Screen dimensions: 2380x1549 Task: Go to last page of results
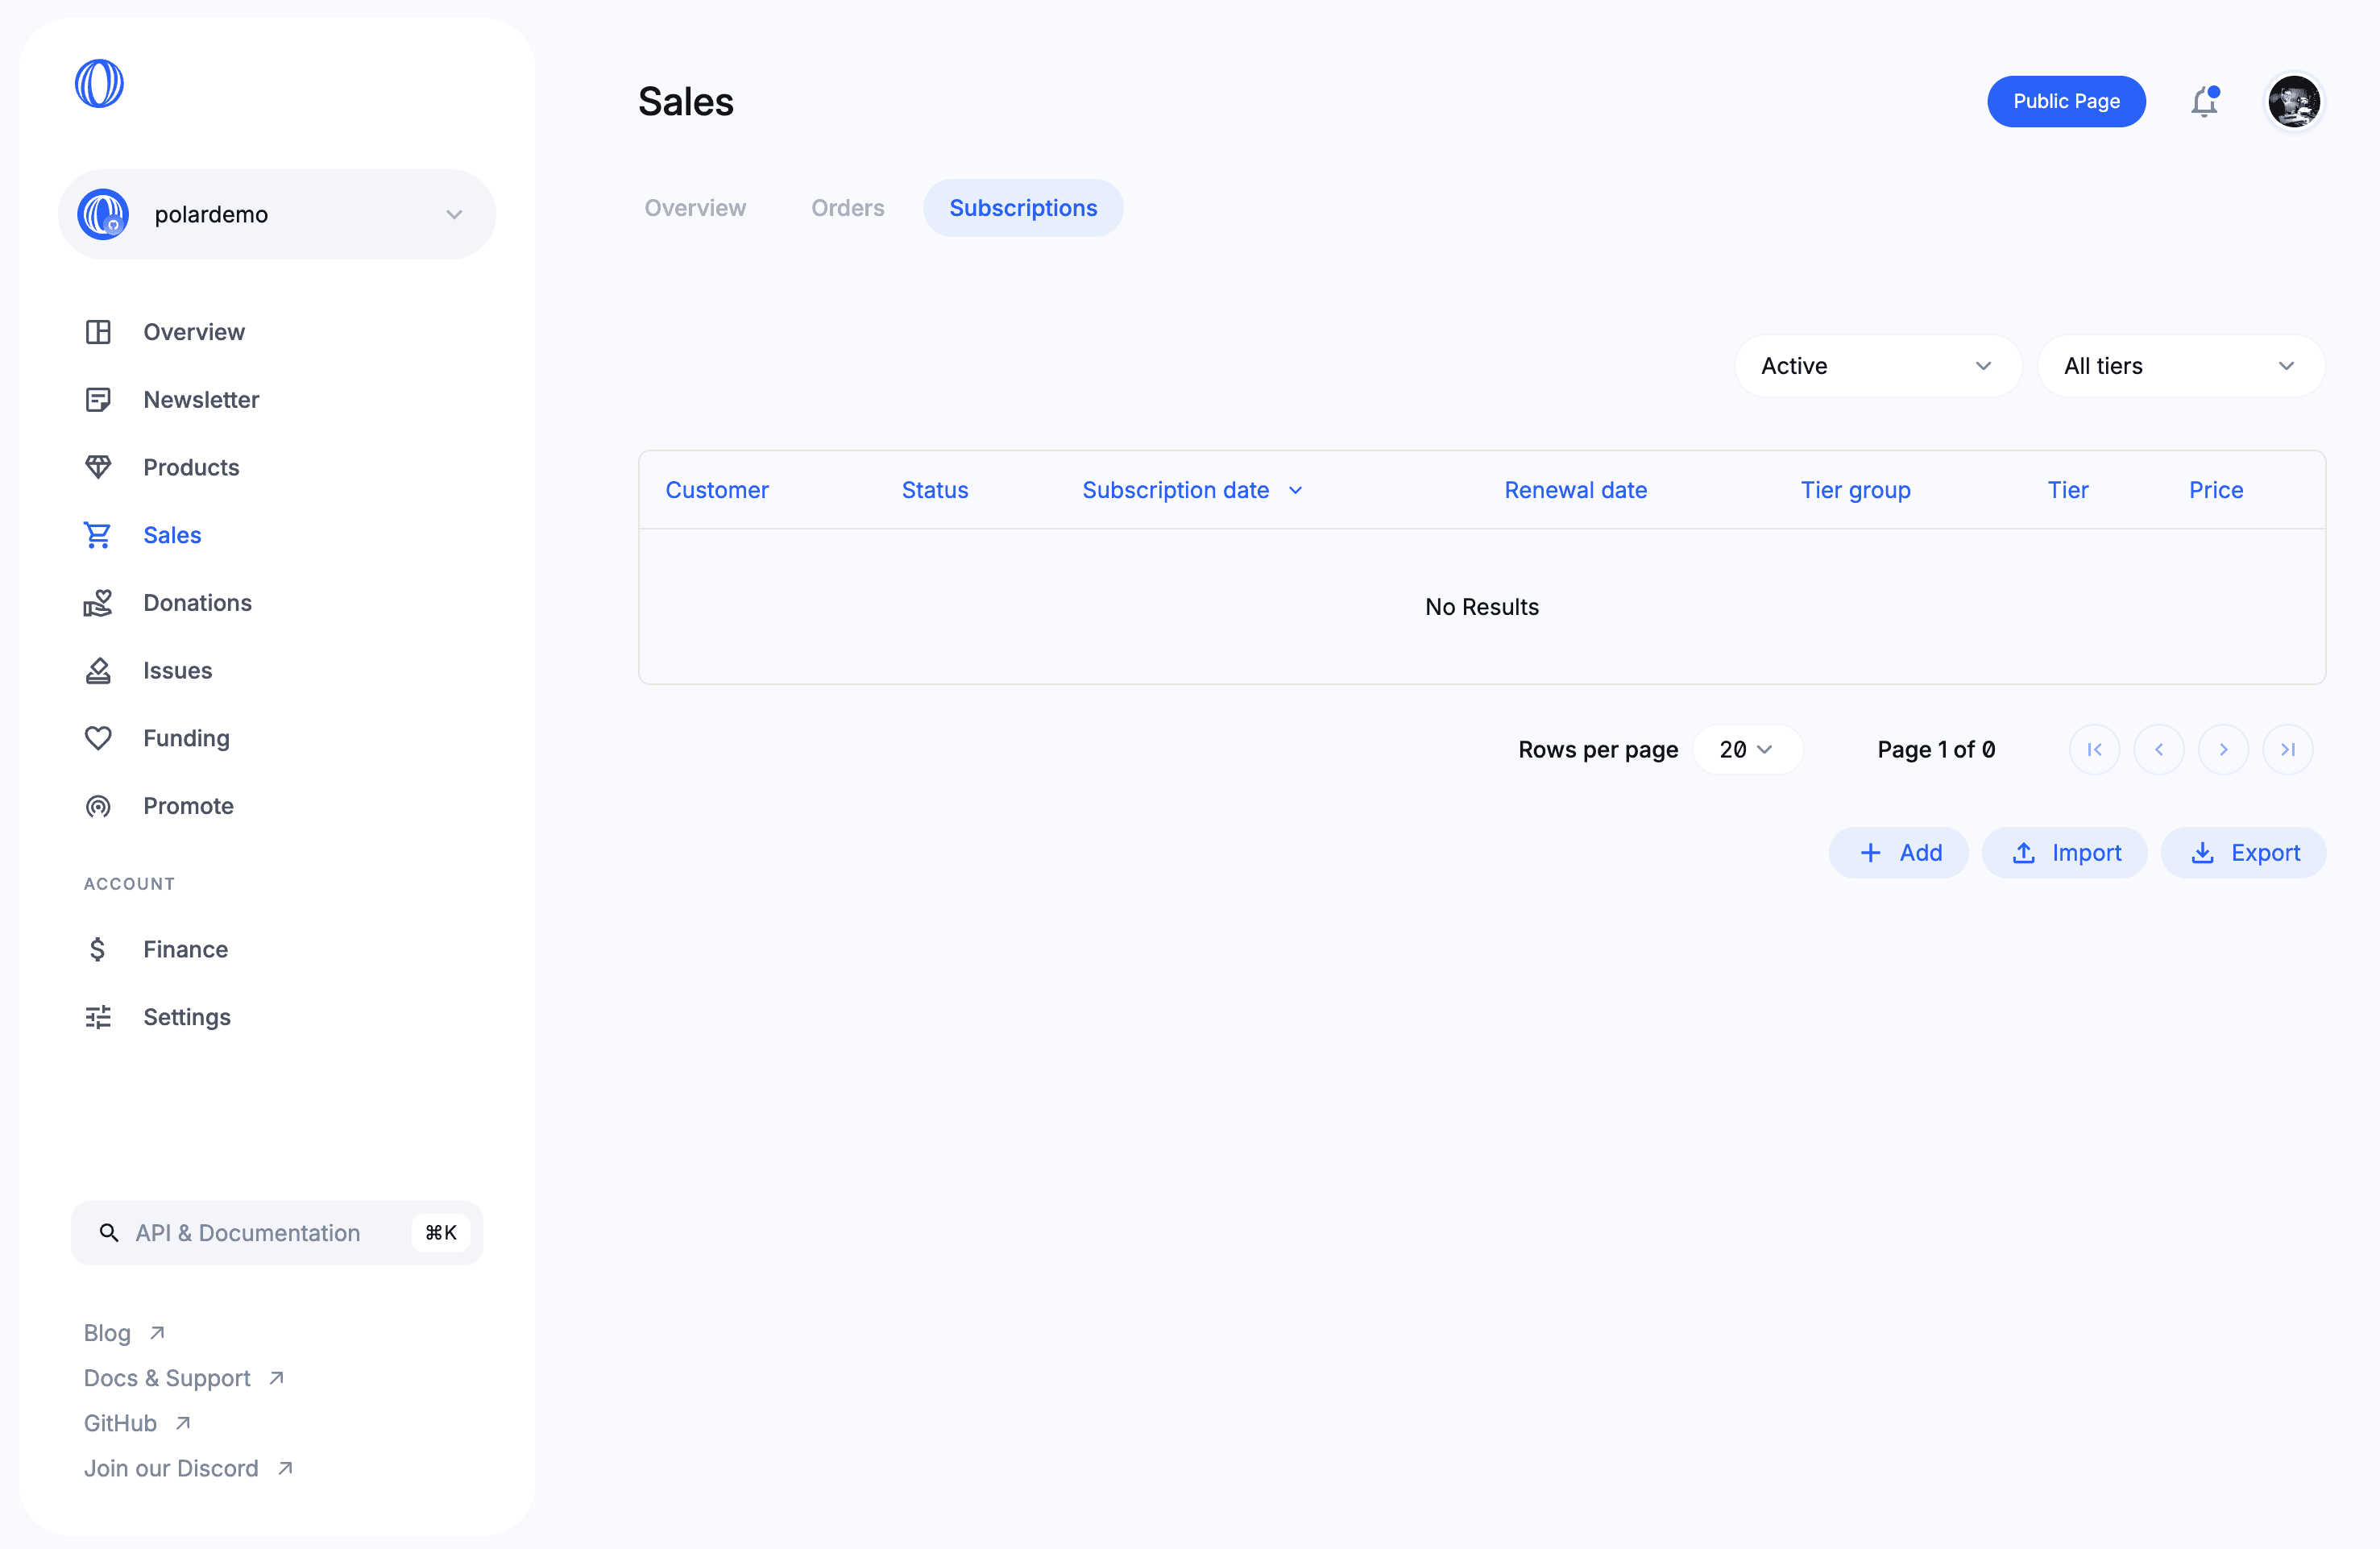click(x=2287, y=750)
